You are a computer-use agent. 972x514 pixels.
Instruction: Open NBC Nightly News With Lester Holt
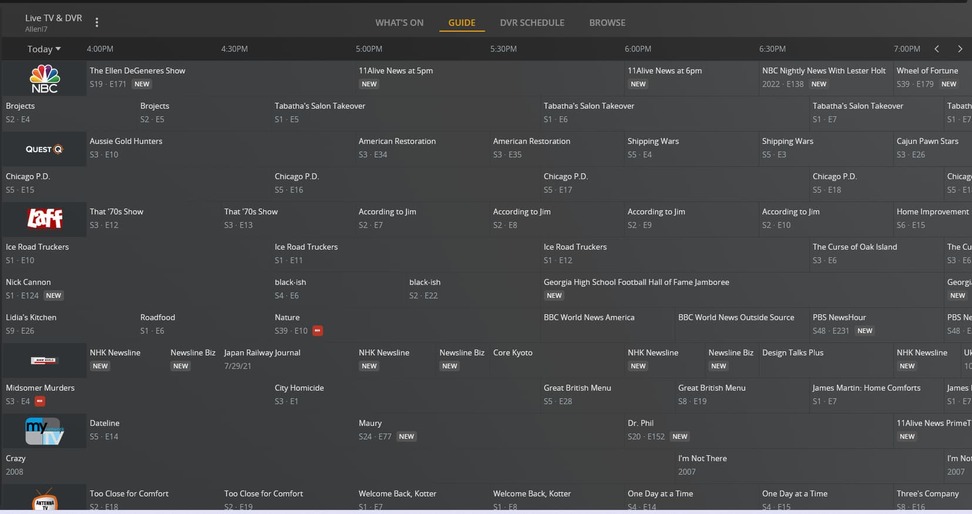826,78
